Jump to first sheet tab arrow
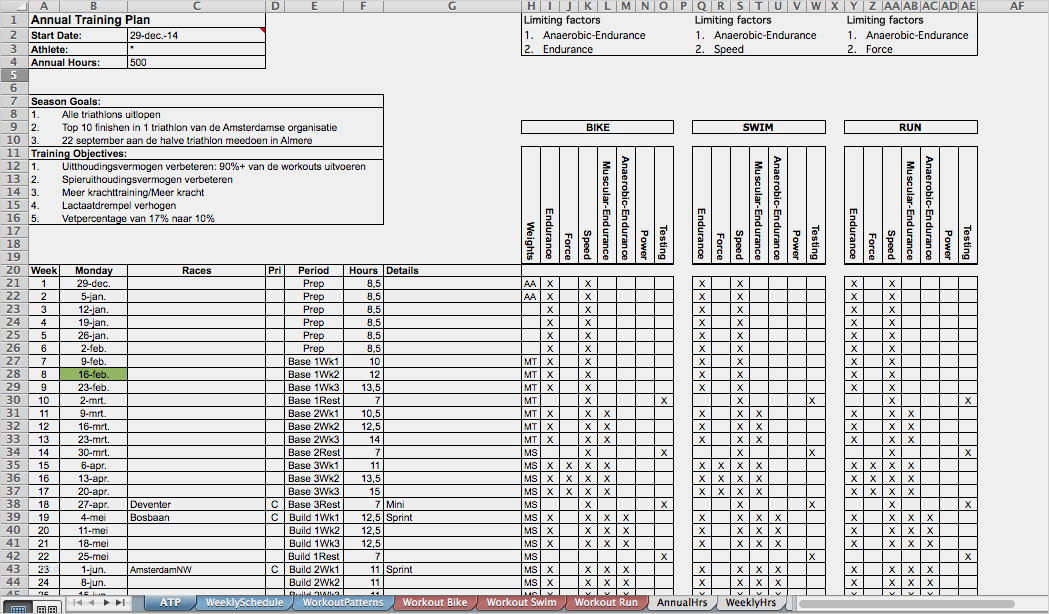Screen dimensions: 1049x614 click(78, 603)
